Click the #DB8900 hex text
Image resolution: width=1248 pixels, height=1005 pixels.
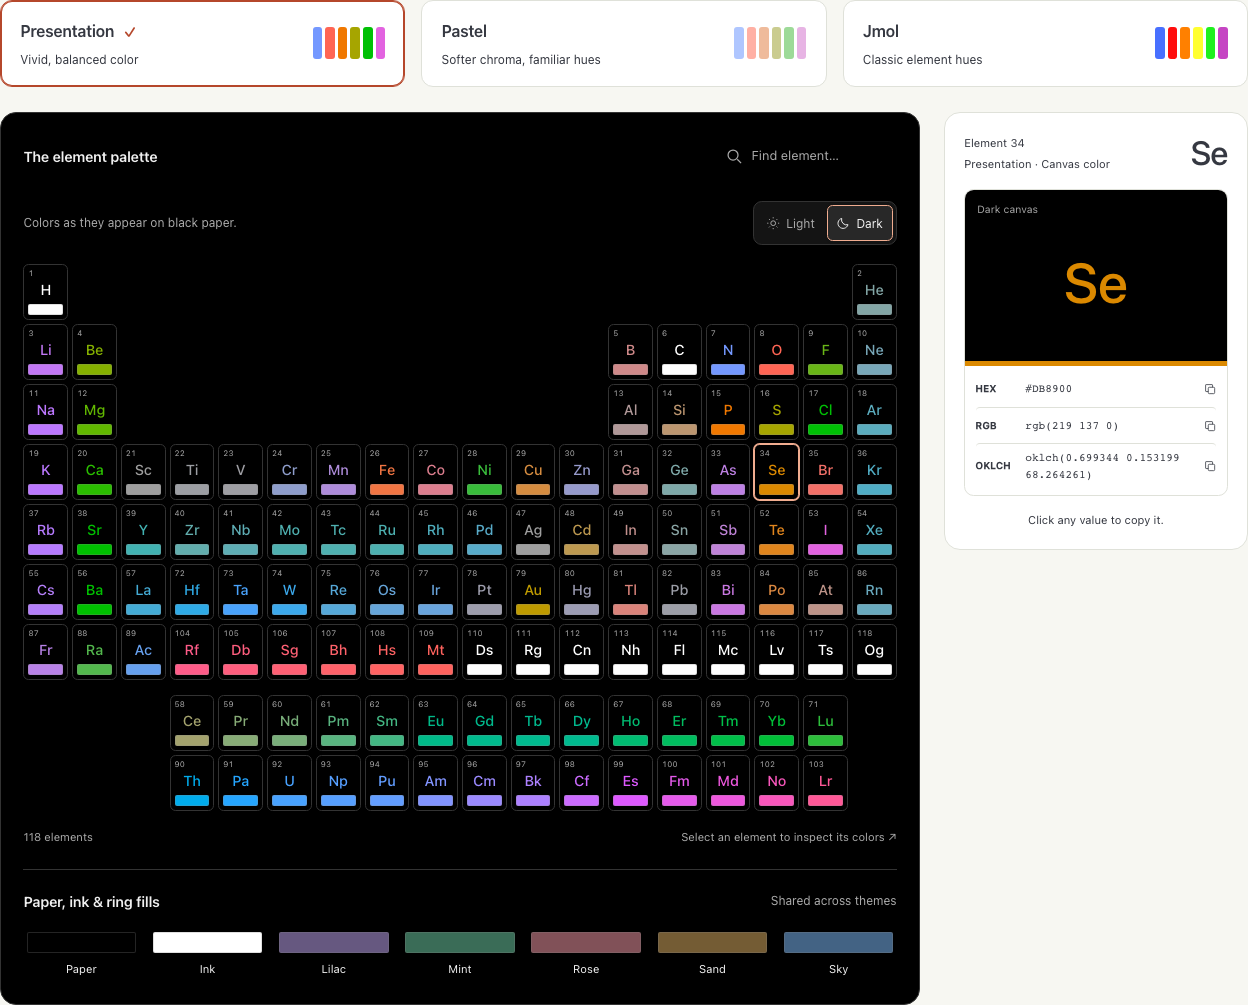(1048, 389)
